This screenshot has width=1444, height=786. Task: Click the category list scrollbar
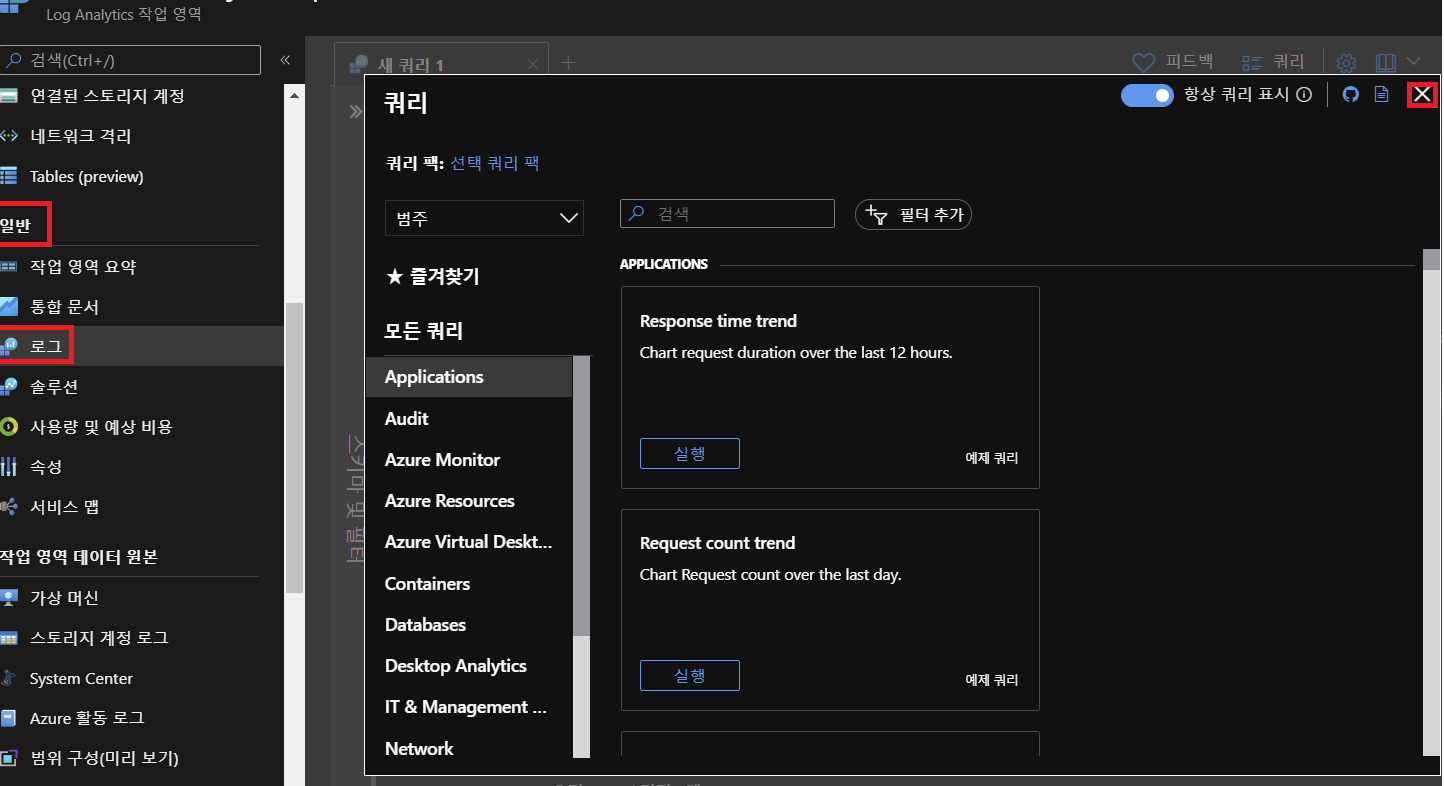pos(581,495)
